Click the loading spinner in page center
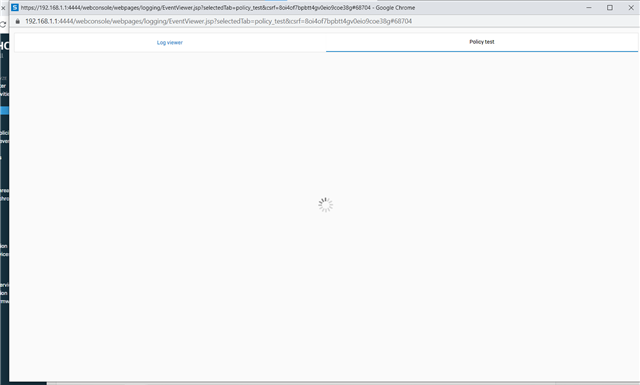 (325, 205)
